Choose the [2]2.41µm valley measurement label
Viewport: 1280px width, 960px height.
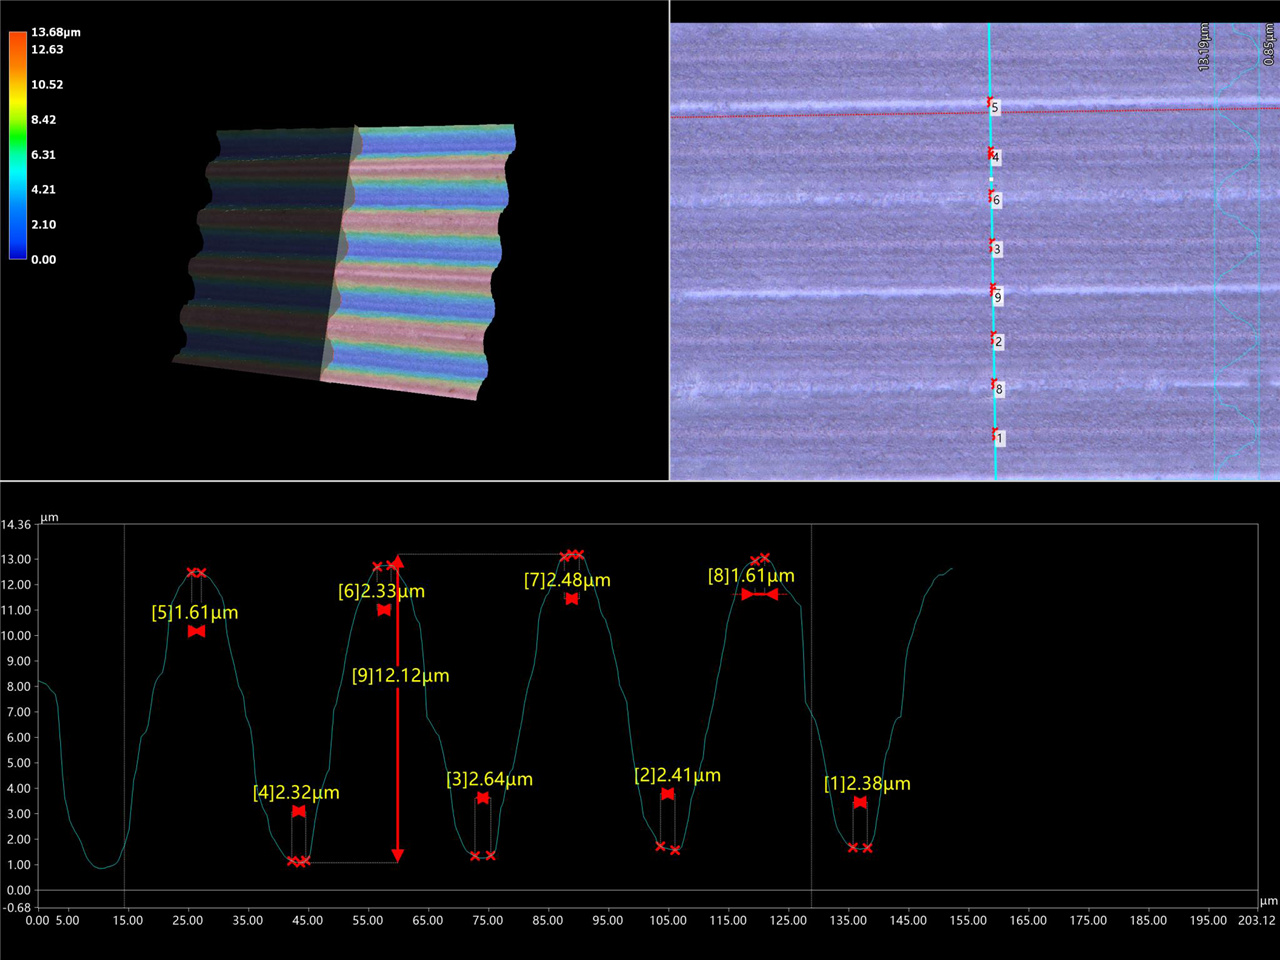click(677, 775)
